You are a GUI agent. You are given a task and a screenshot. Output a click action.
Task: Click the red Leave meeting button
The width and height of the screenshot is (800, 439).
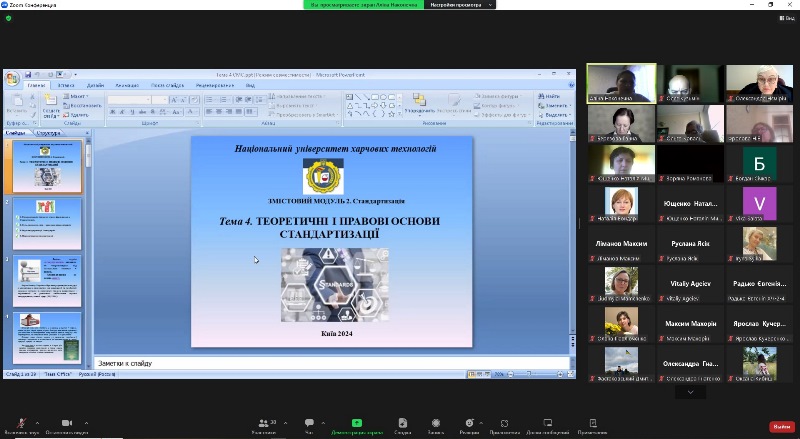coord(780,426)
